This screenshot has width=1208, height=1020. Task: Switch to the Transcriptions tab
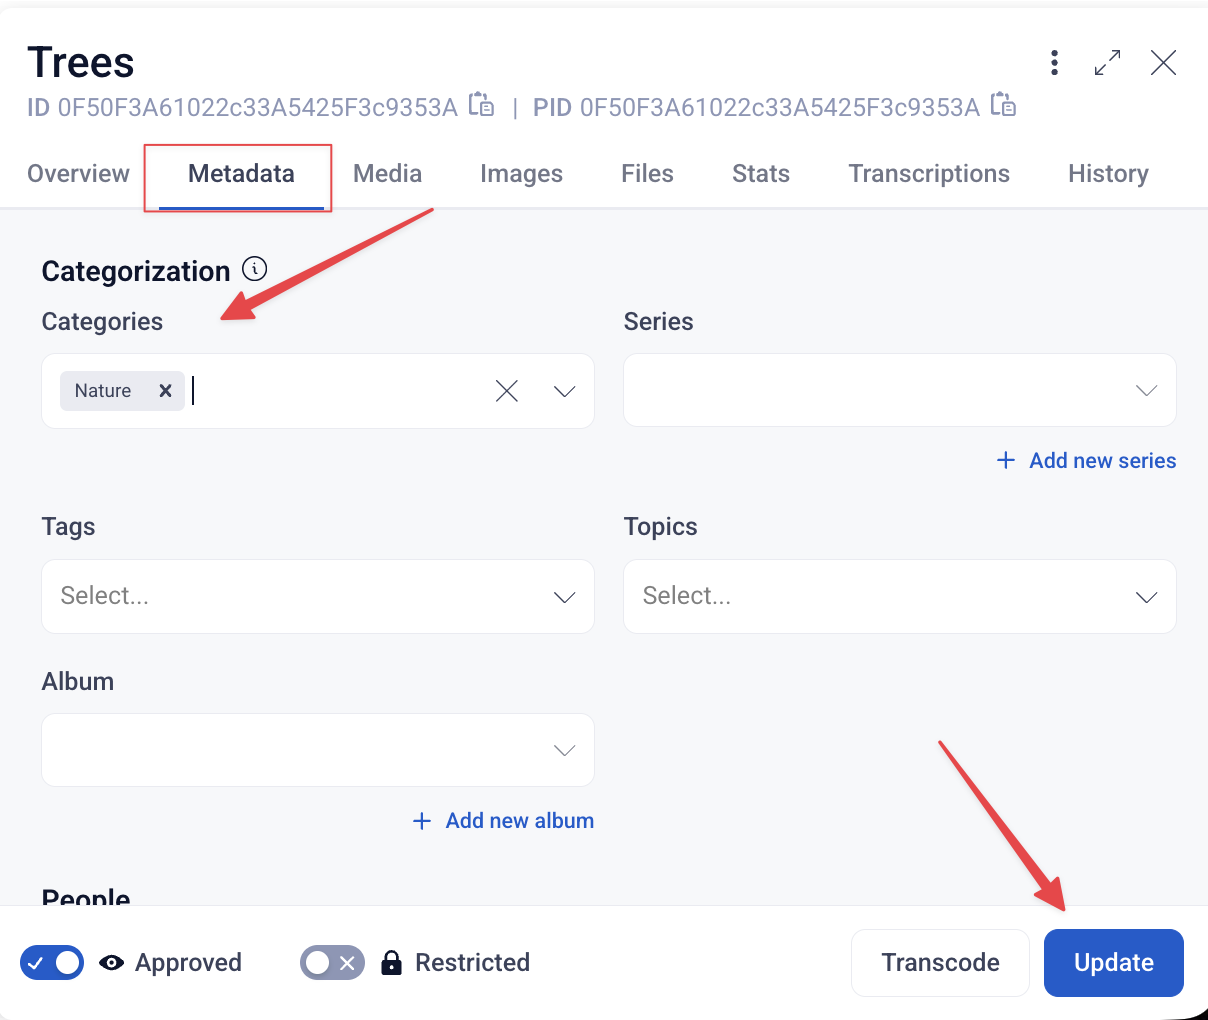click(929, 174)
